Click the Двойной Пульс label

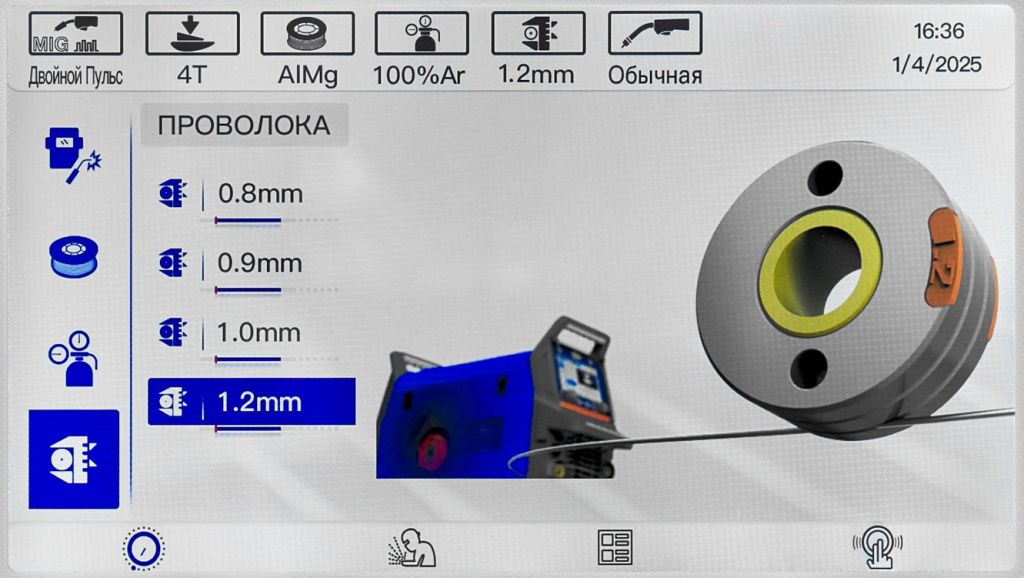click(x=76, y=76)
